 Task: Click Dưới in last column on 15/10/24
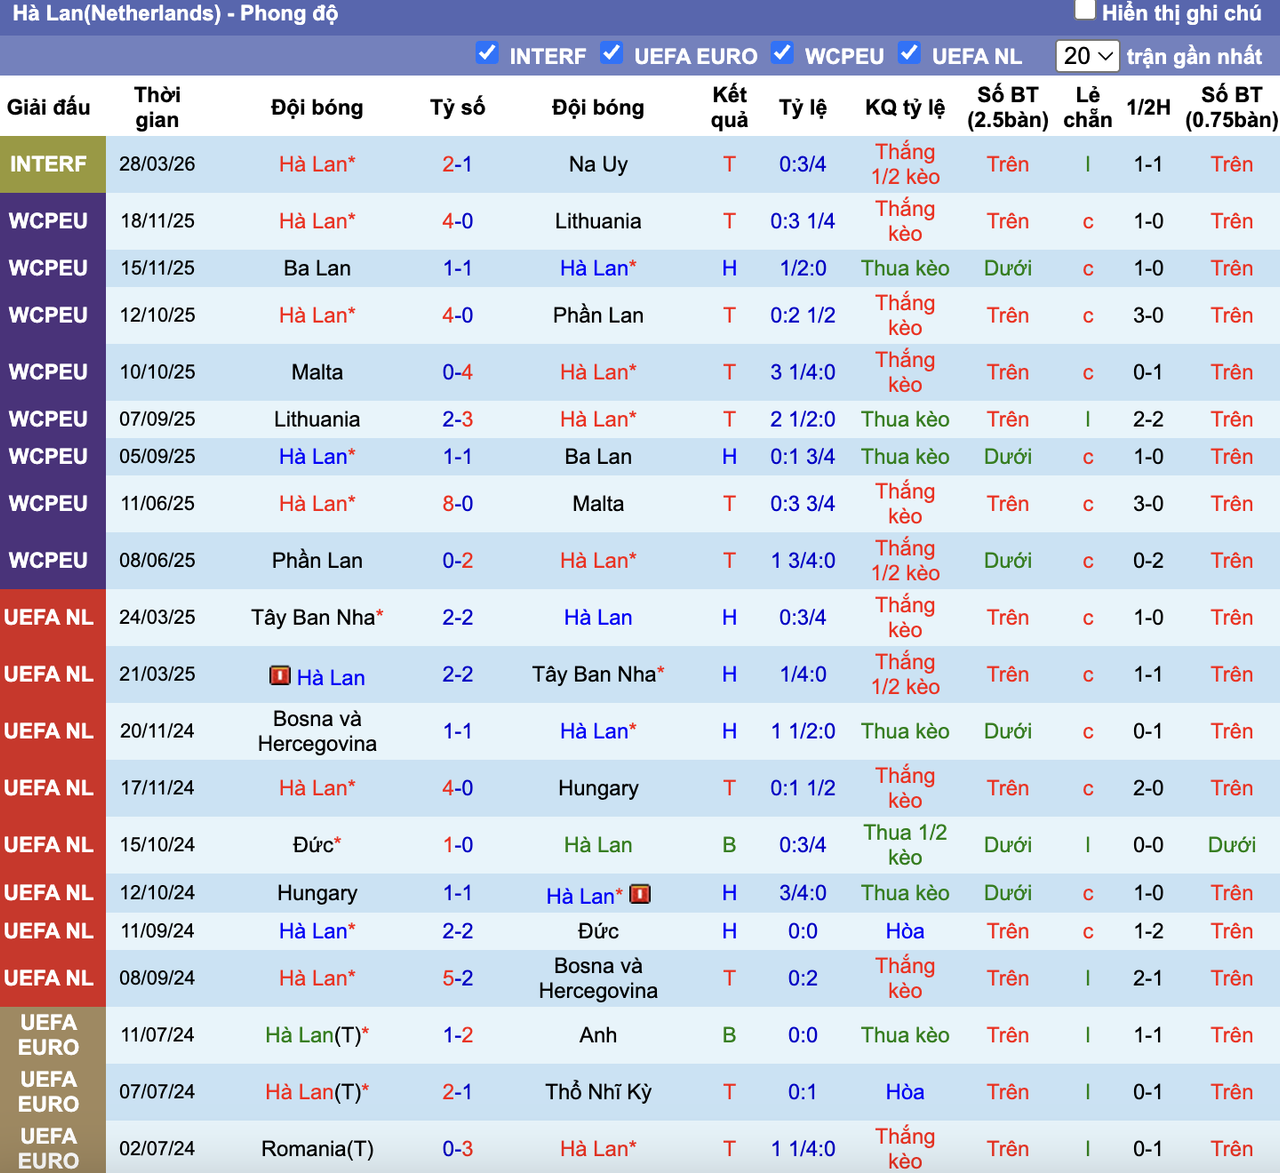(1231, 845)
